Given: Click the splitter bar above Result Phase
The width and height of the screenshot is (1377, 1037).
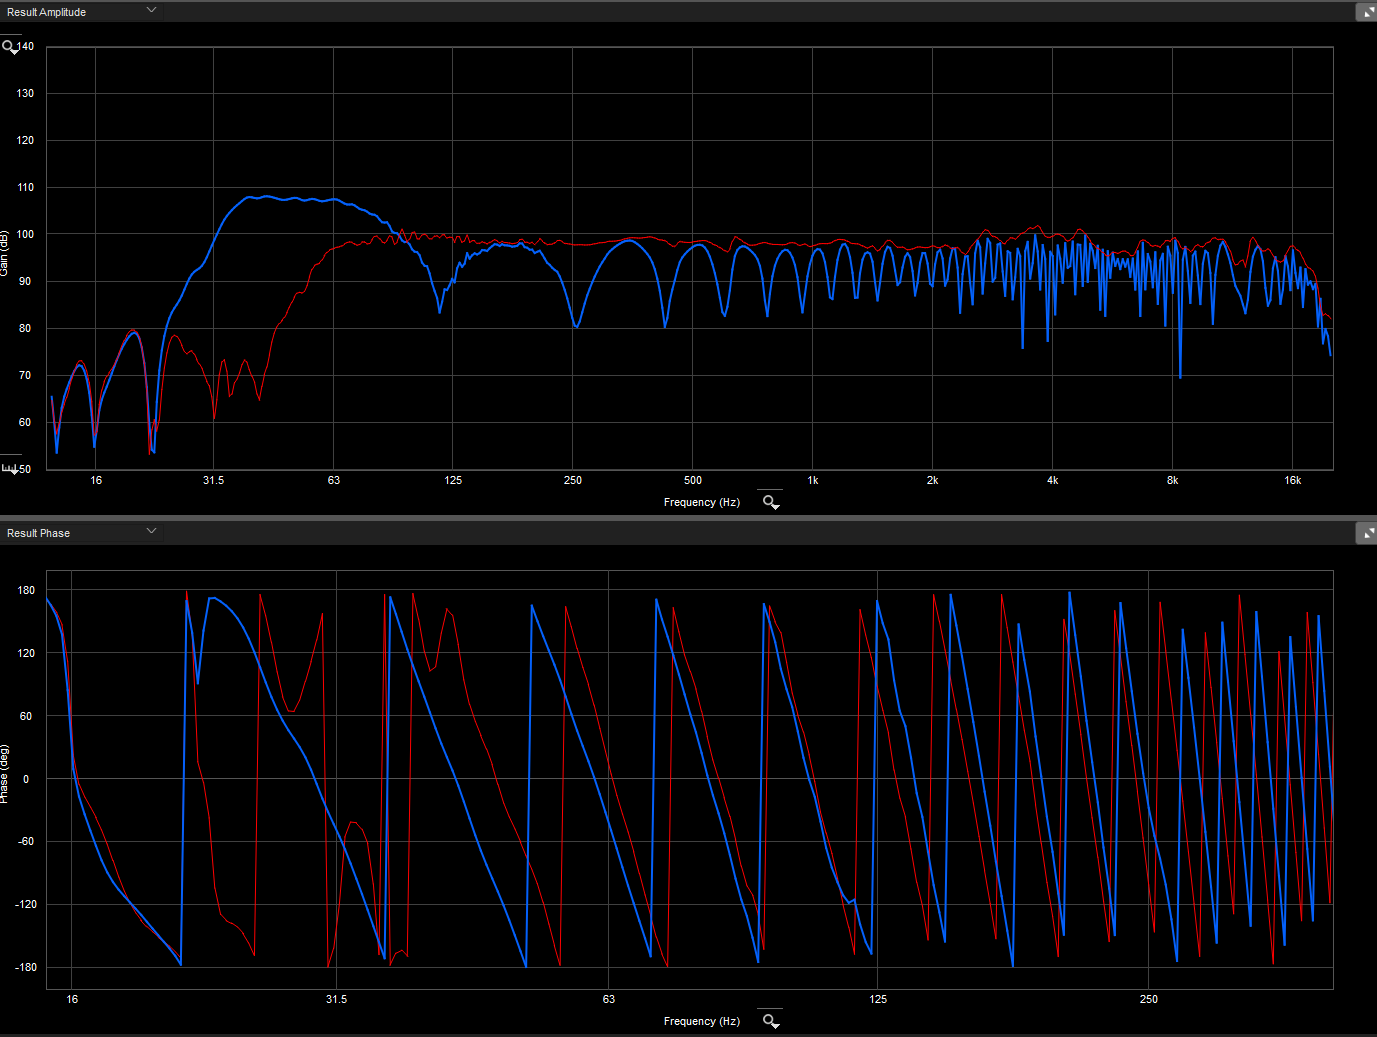Looking at the screenshot, I should pyautogui.click(x=688, y=518).
